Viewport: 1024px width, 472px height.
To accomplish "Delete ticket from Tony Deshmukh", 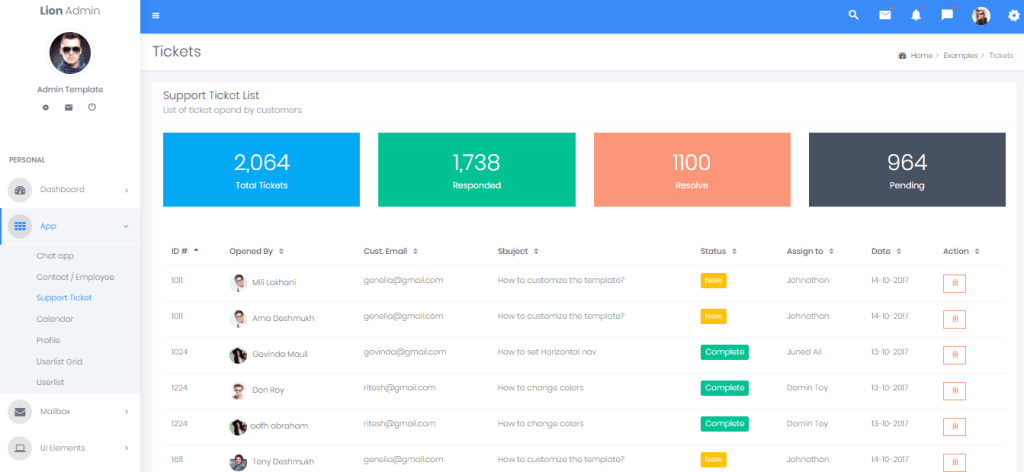I will click(954, 463).
